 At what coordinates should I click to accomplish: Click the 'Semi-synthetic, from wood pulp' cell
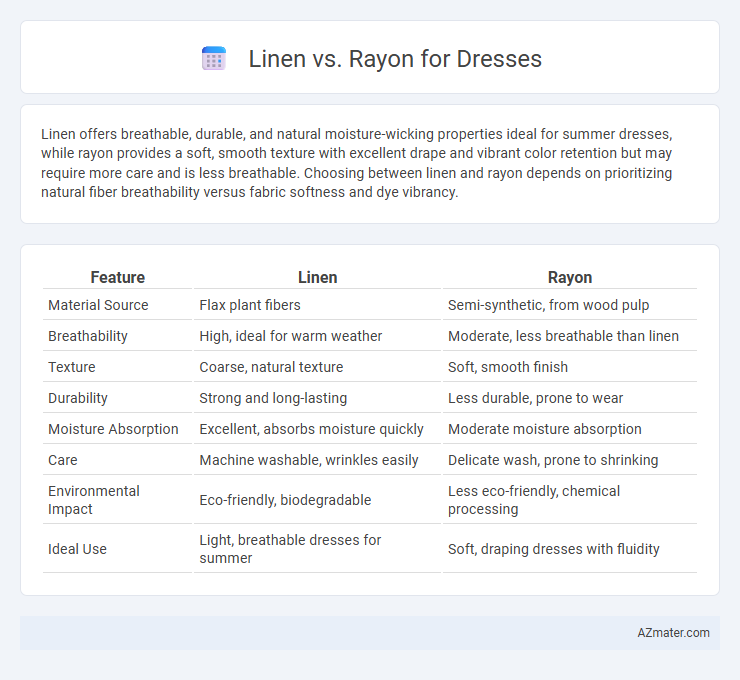[x=548, y=305]
